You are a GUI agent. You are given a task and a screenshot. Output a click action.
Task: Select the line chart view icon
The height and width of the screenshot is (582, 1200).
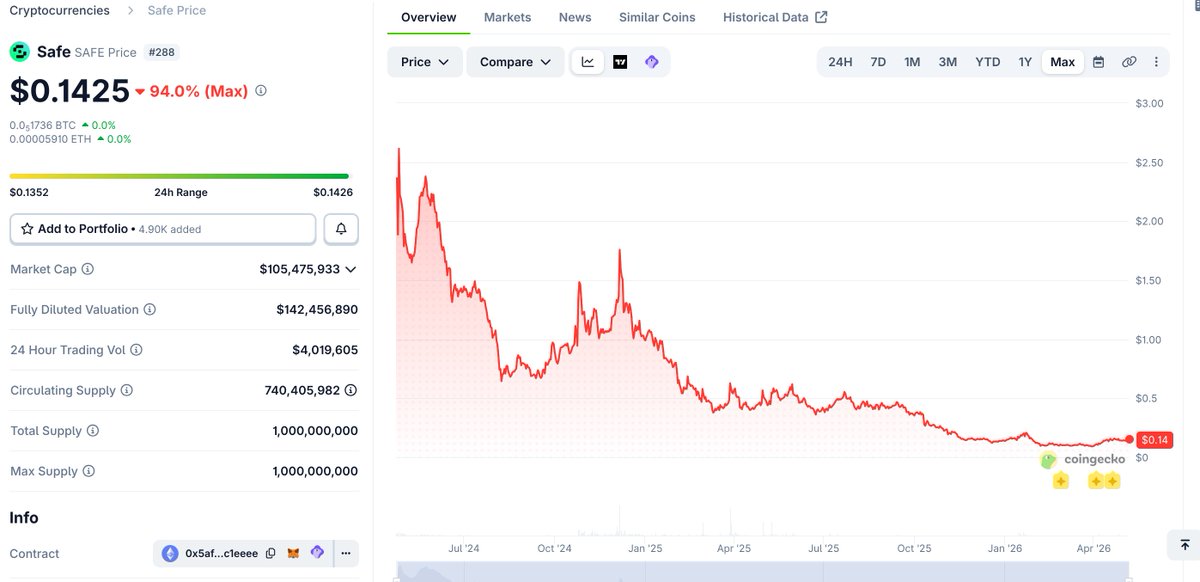pos(588,62)
